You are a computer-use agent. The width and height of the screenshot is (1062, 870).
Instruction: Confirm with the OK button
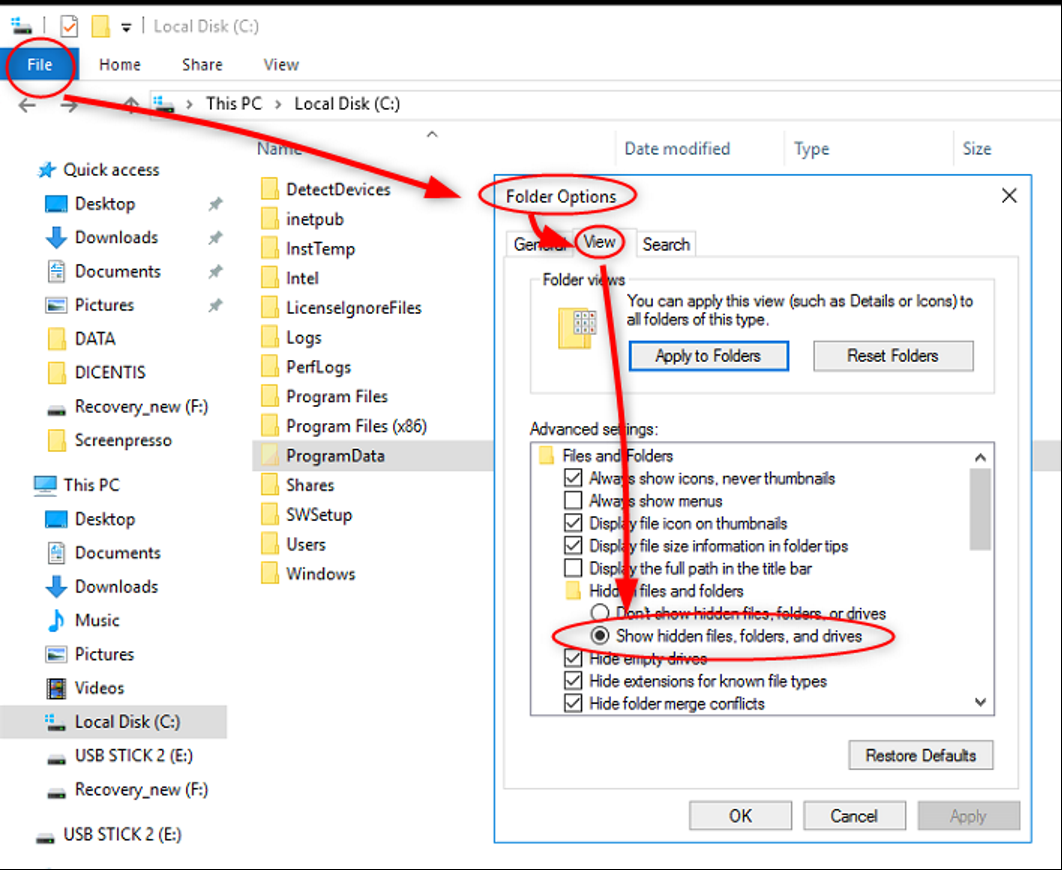pyautogui.click(x=740, y=816)
